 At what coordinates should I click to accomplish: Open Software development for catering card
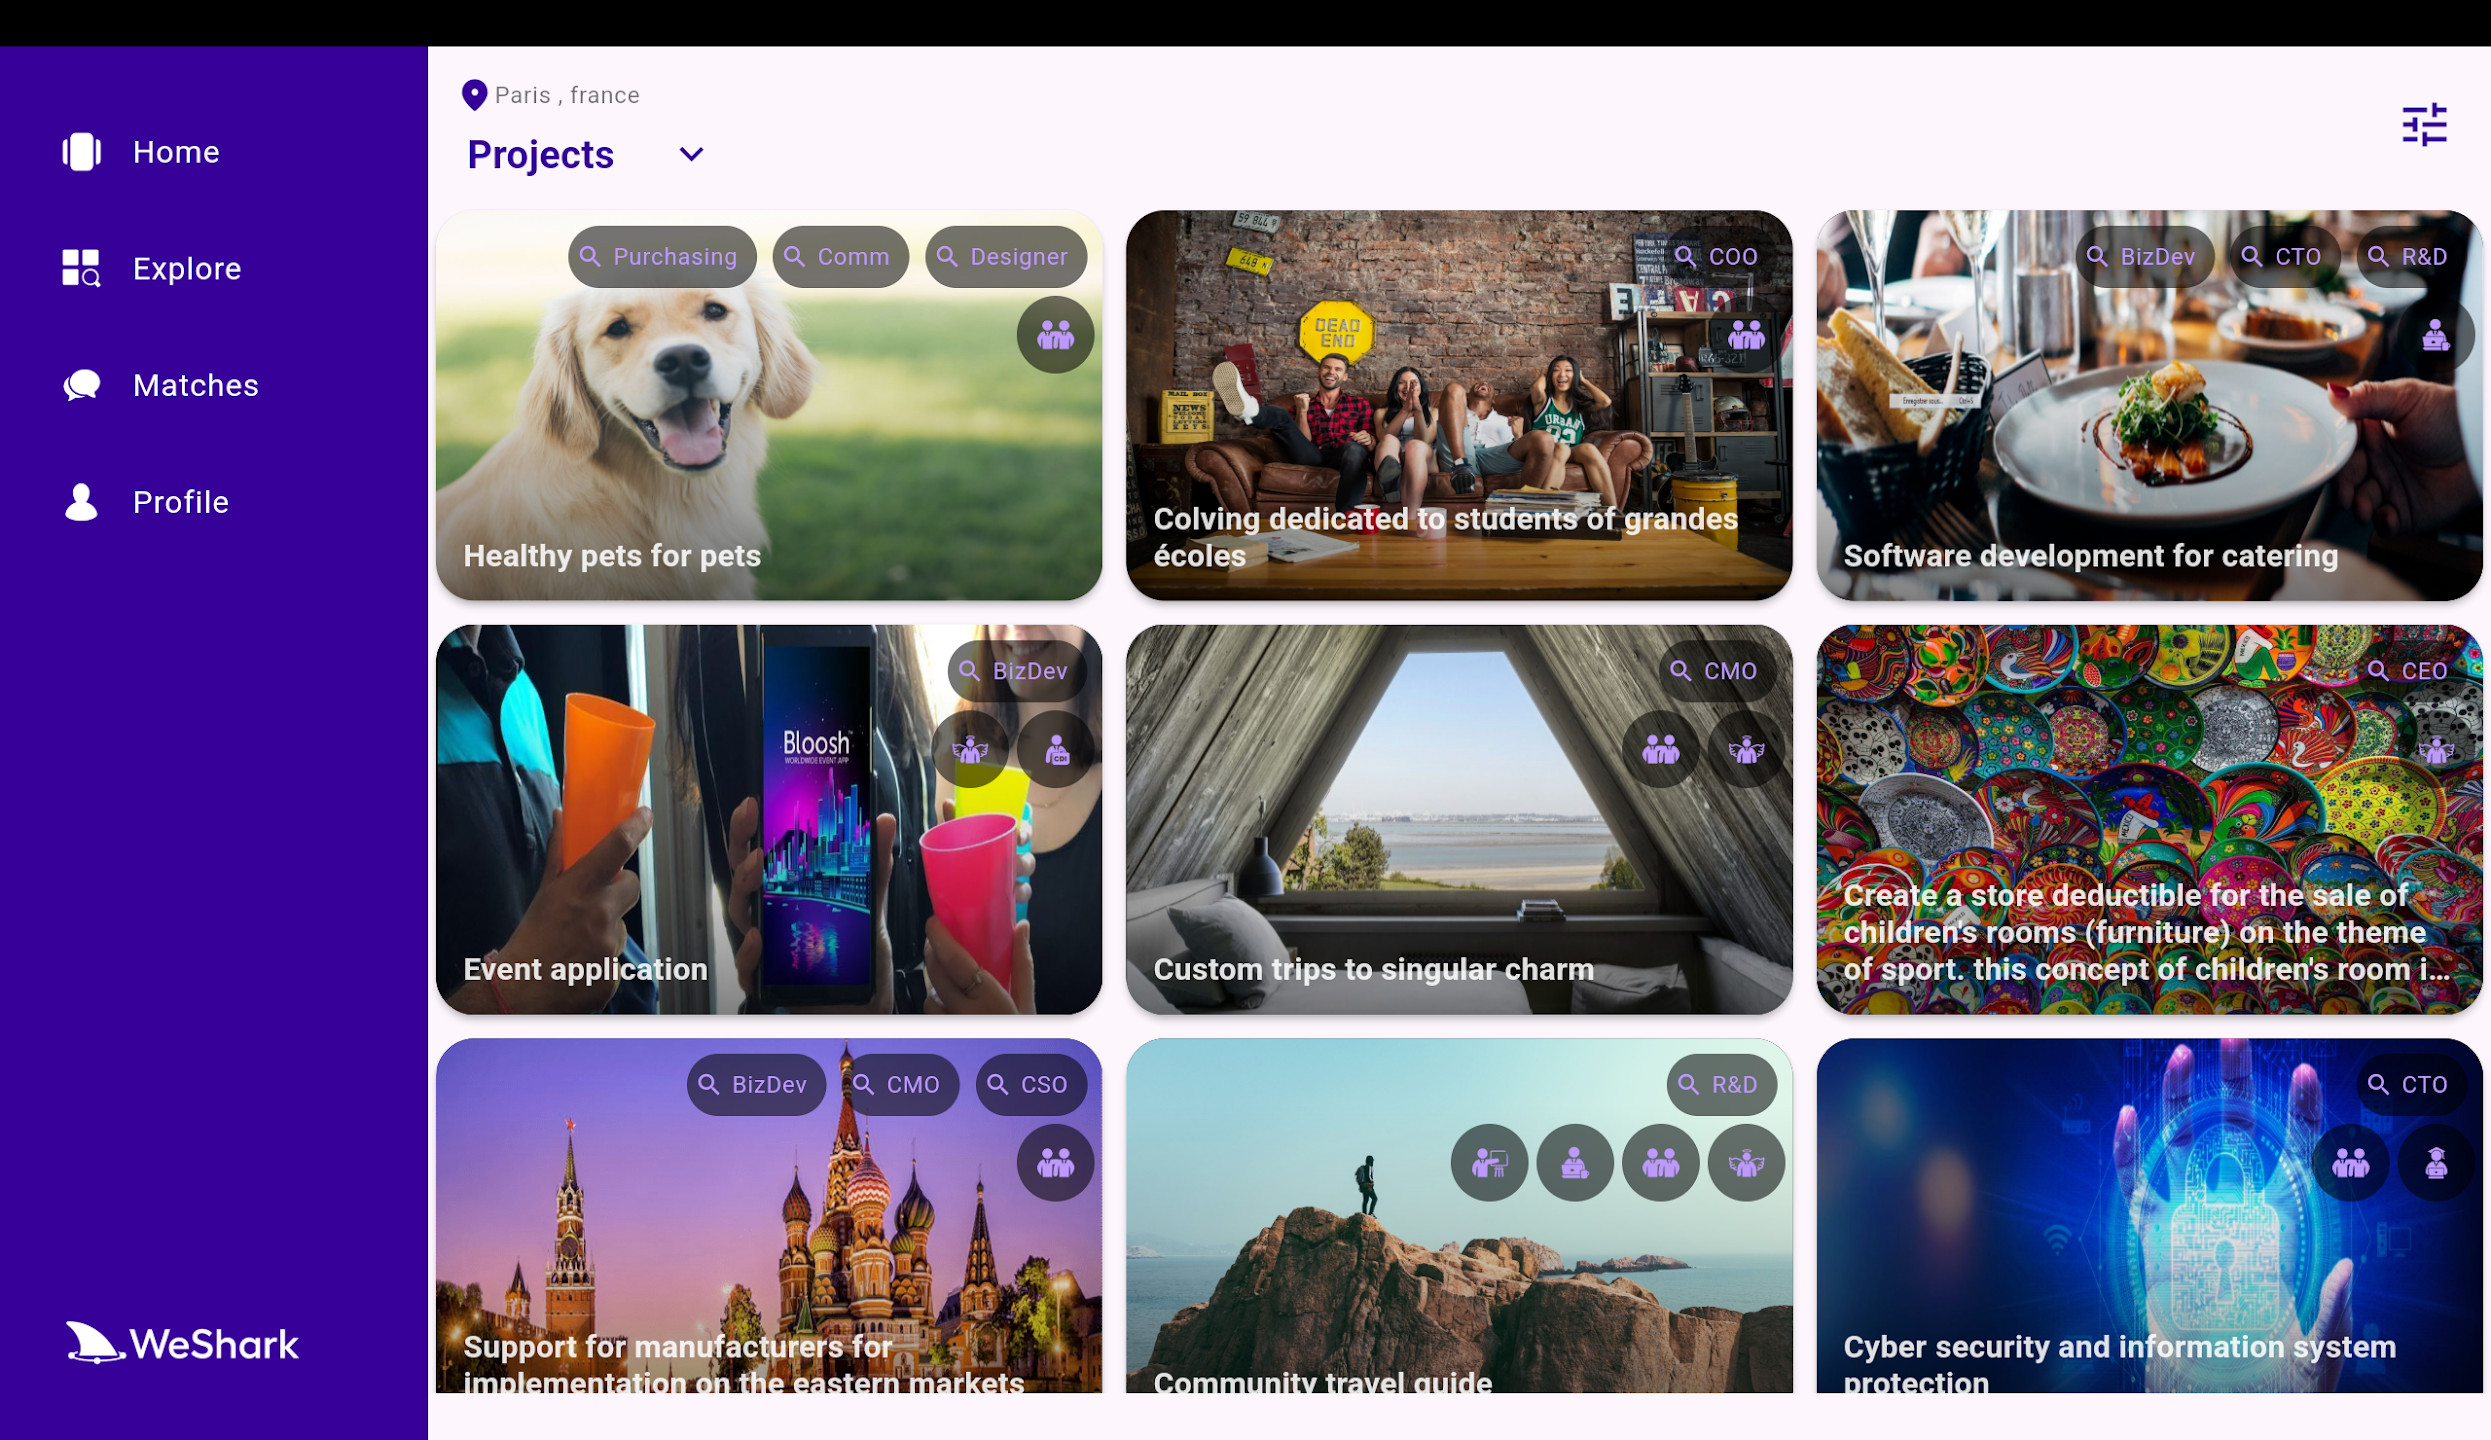[2149, 405]
